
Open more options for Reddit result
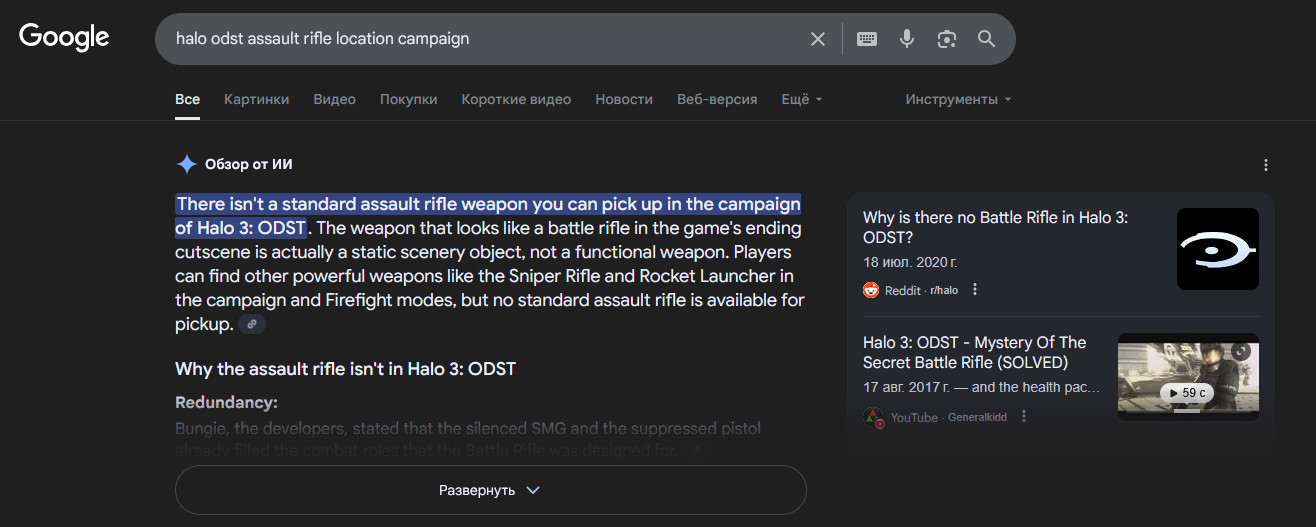coord(976,290)
